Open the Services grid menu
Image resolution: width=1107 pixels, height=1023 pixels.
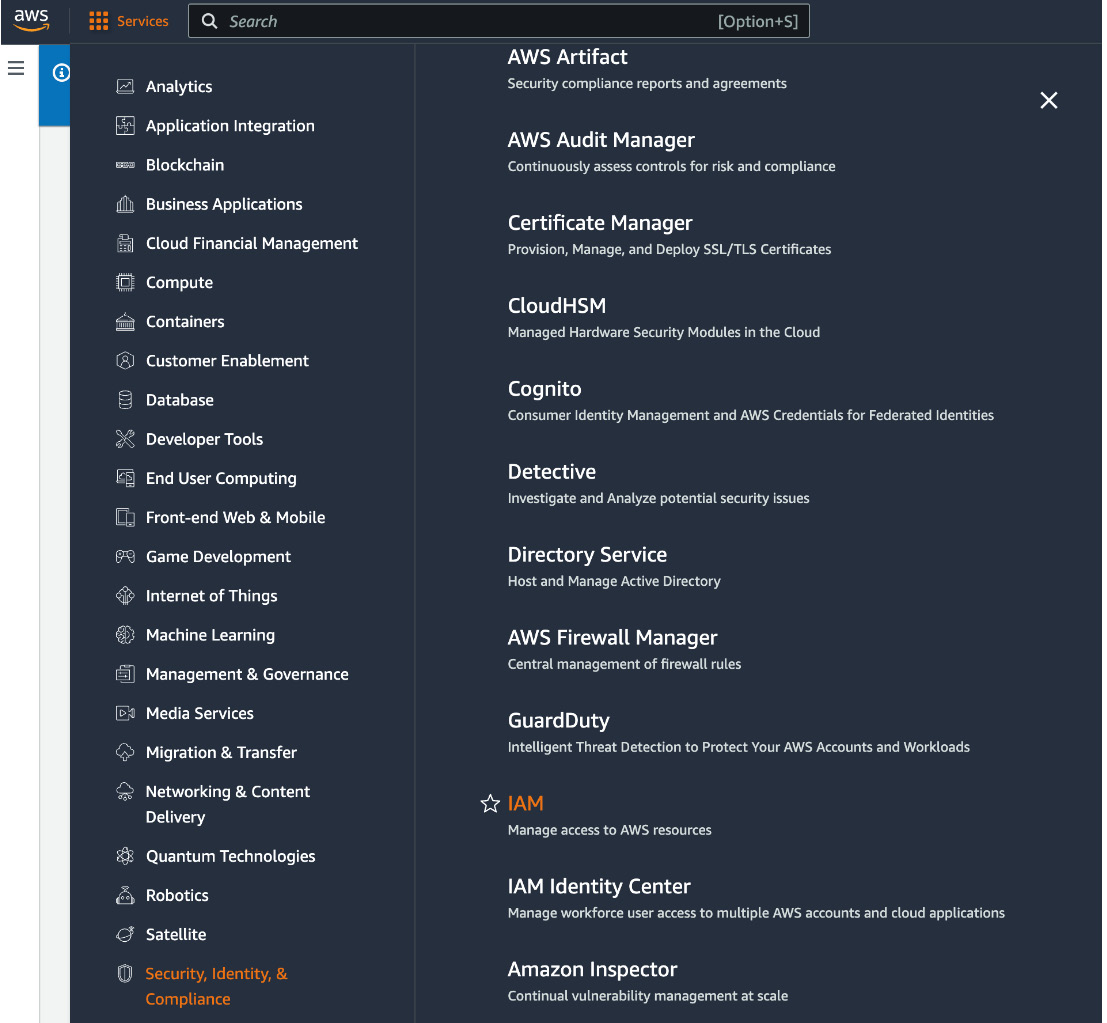coord(128,21)
